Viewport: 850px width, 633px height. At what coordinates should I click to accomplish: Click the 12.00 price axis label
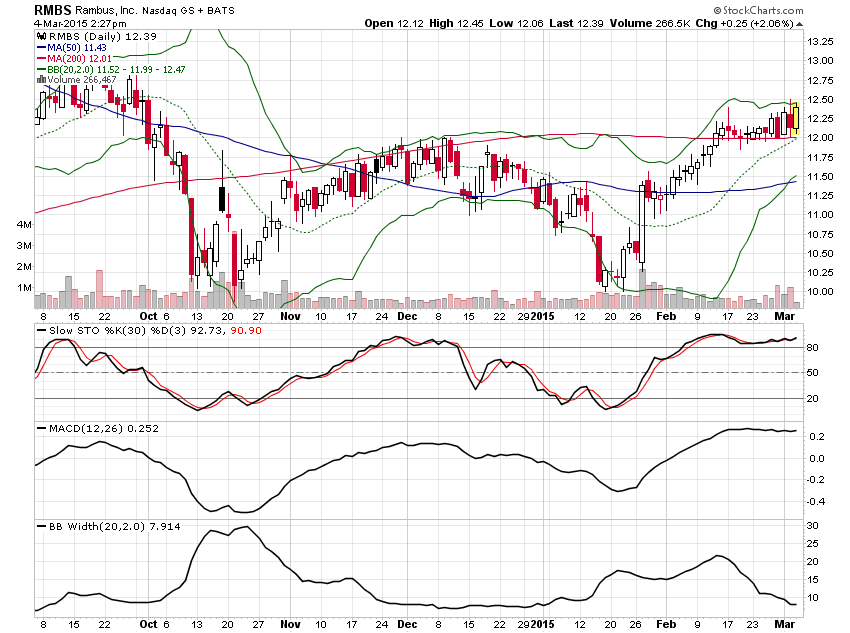click(x=820, y=138)
